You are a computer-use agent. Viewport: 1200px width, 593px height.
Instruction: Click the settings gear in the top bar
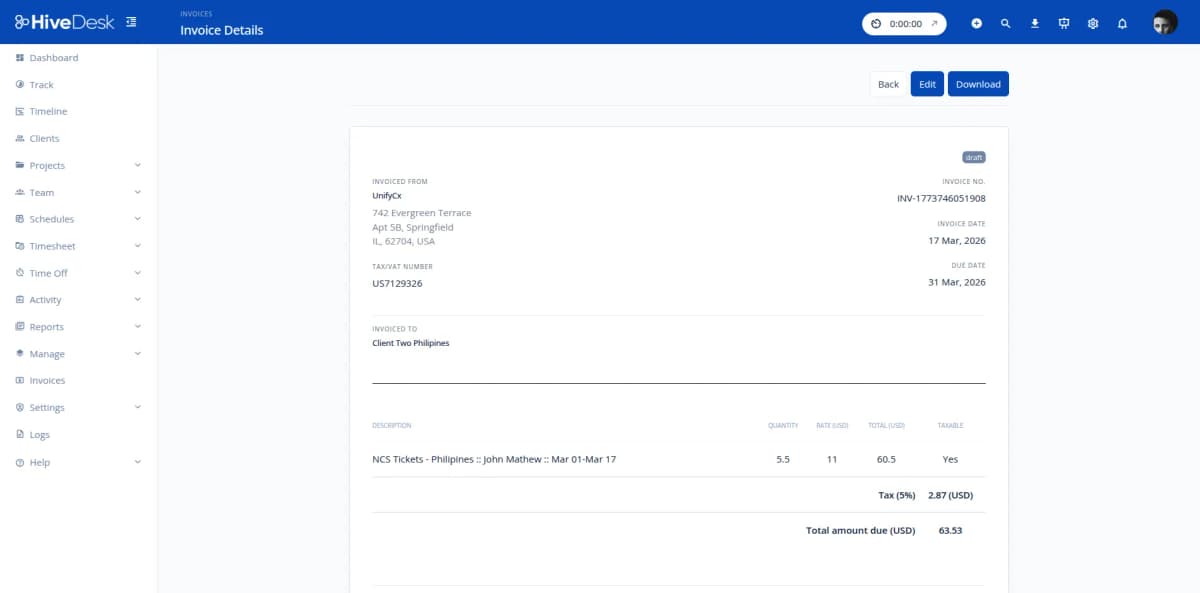pyautogui.click(x=1092, y=22)
